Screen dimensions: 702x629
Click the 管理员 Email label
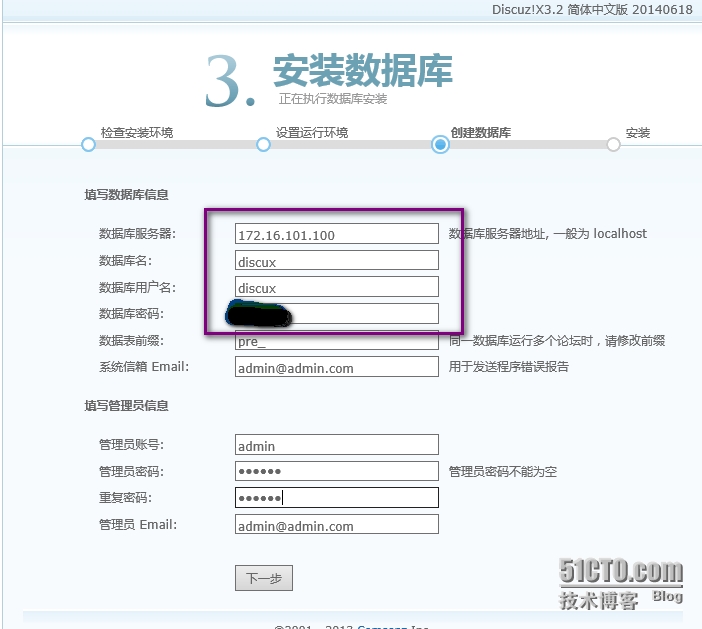(138, 524)
